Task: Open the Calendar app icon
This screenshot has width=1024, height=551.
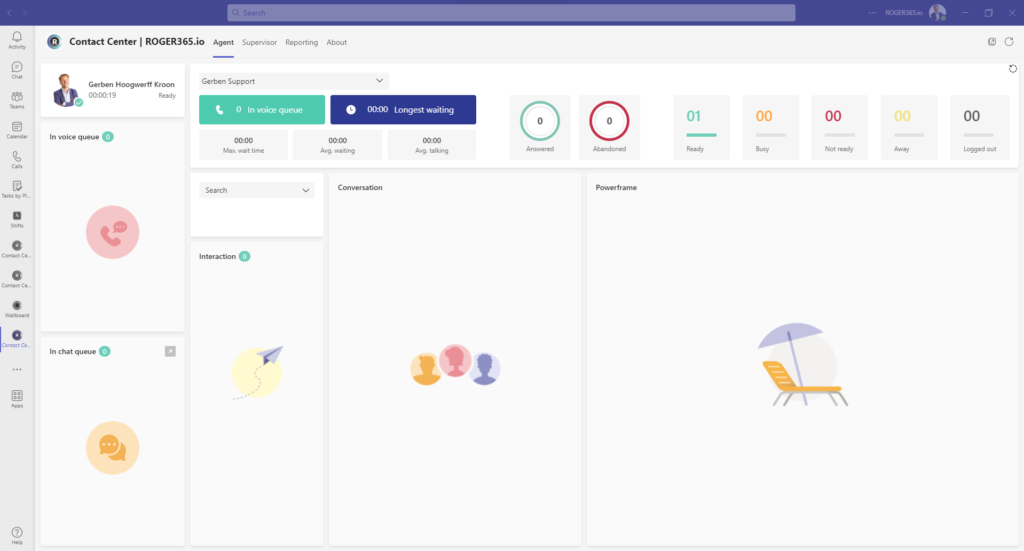Action: tap(17, 129)
